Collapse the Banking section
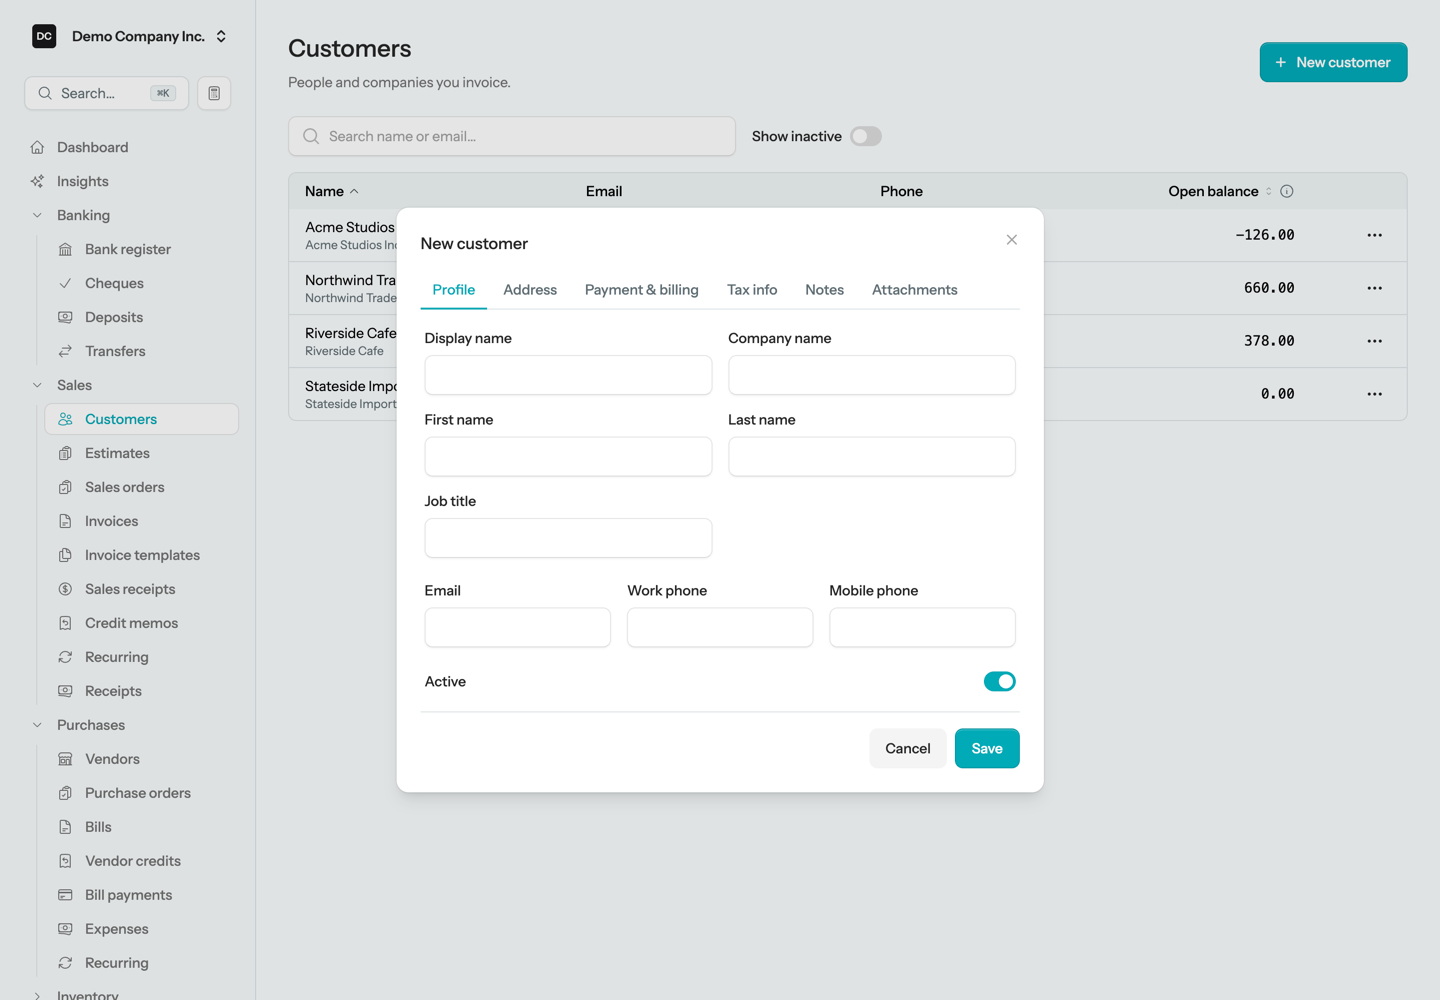Image resolution: width=1440 pixels, height=1000 pixels. [37, 215]
